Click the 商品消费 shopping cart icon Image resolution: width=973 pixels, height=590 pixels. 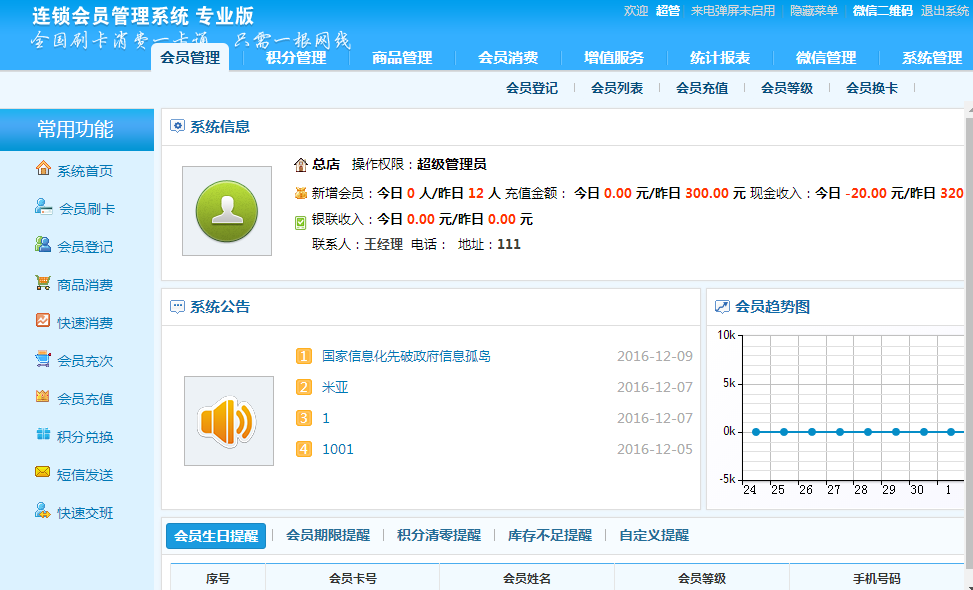pos(41,283)
